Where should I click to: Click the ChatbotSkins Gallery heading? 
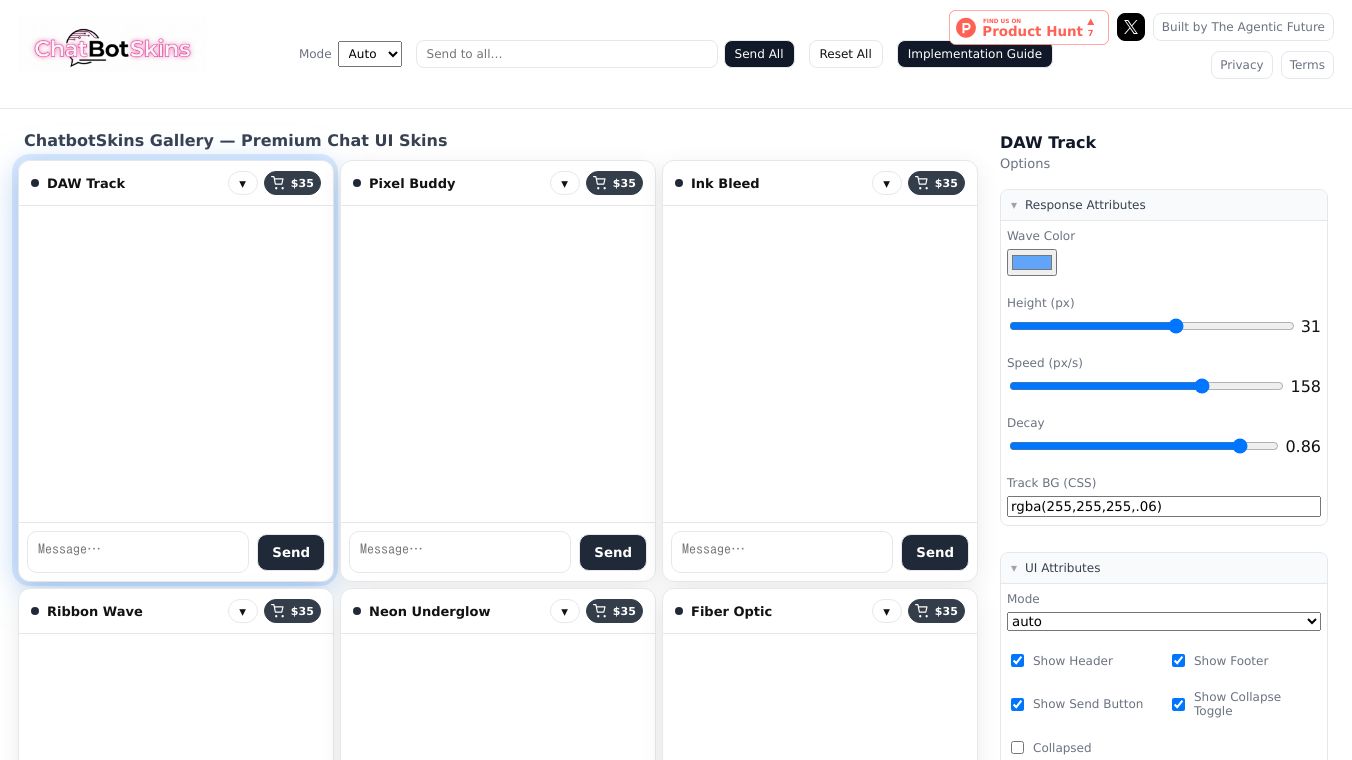pyautogui.click(x=236, y=140)
